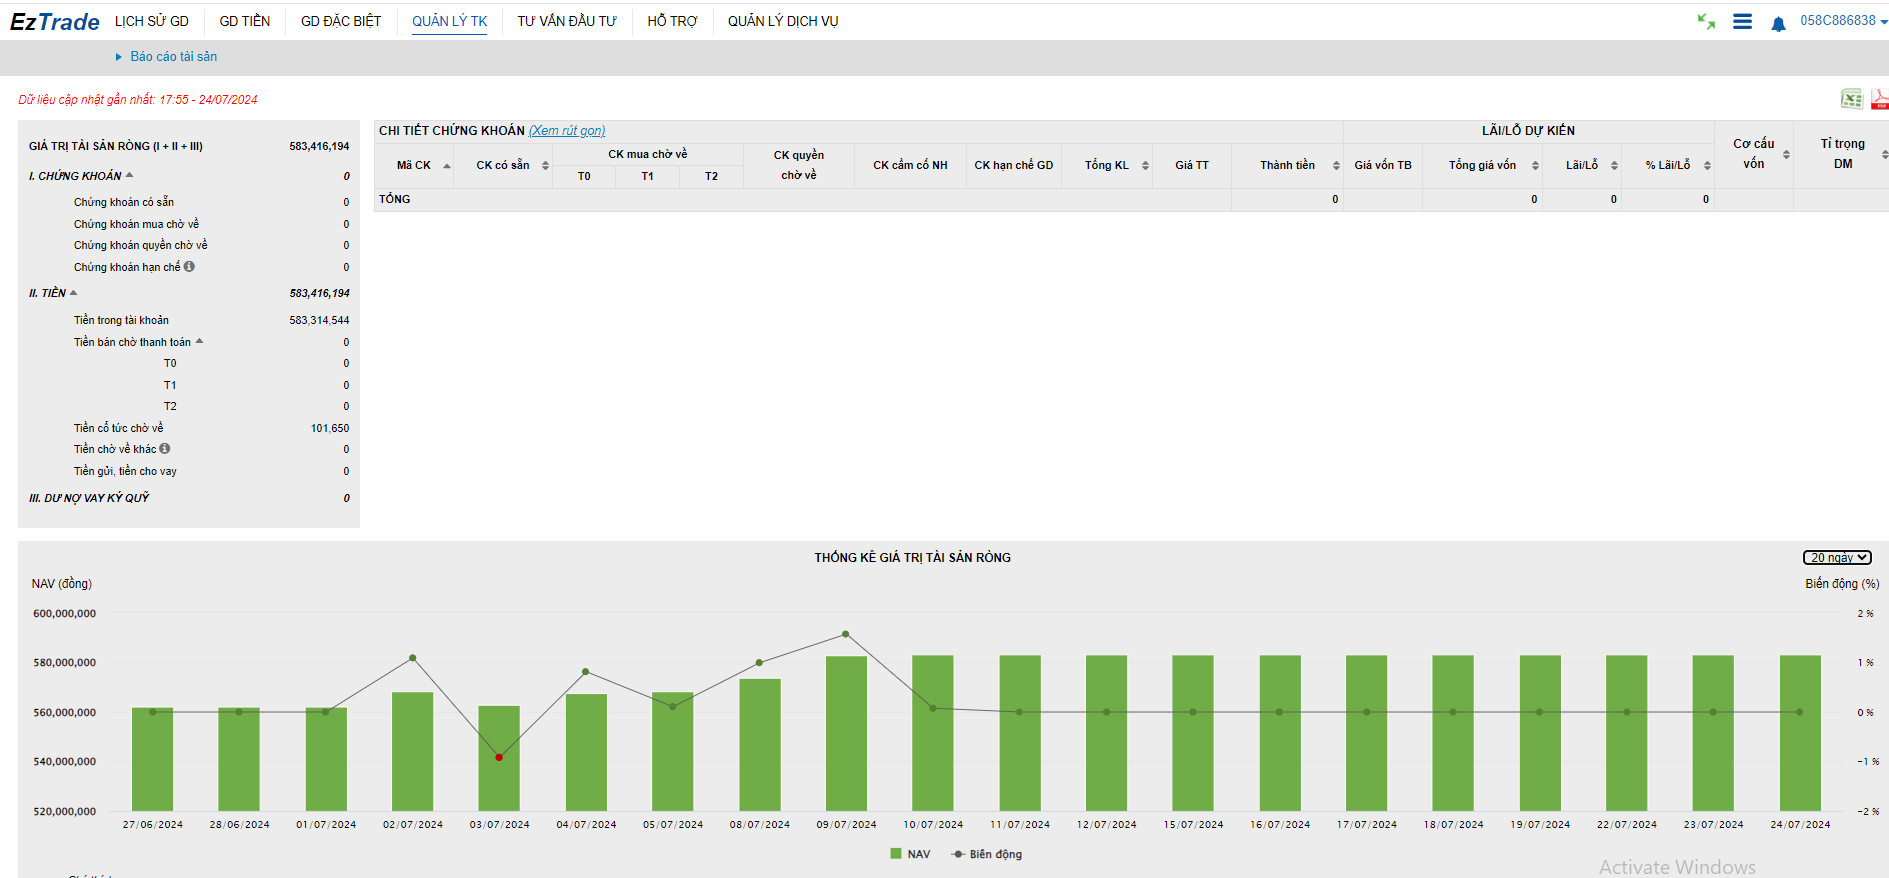
Task: Open the EzTrade logo home
Action: tap(54, 21)
